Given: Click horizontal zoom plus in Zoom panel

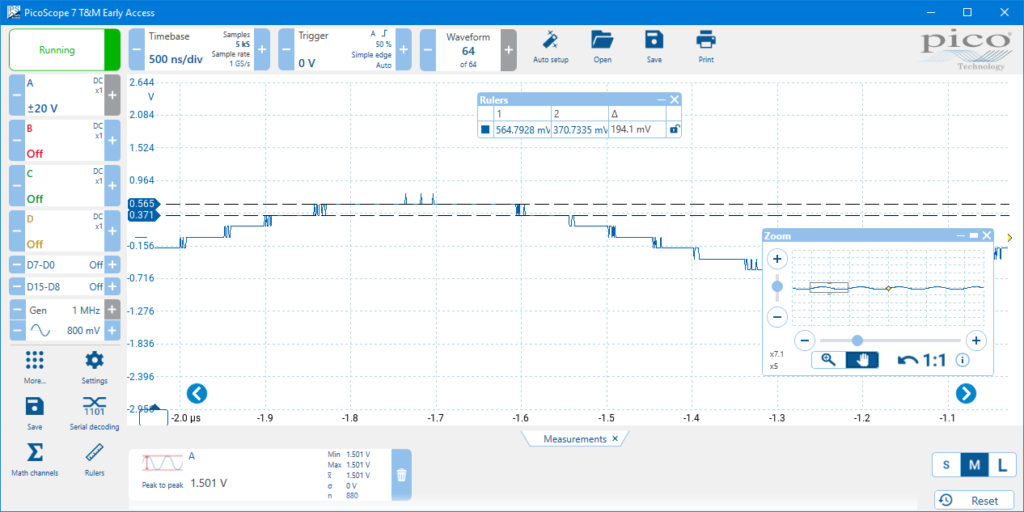Looking at the screenshot, I should click(976, 340).
